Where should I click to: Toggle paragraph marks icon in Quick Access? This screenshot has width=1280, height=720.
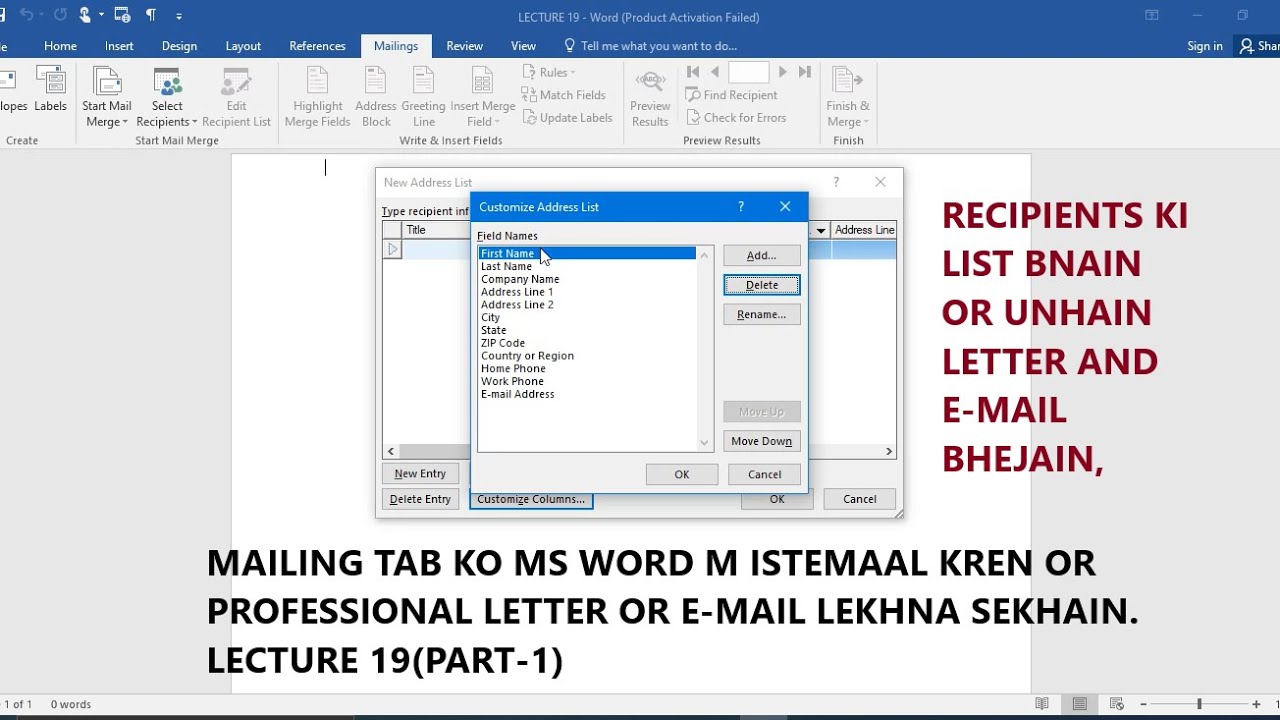151,15
